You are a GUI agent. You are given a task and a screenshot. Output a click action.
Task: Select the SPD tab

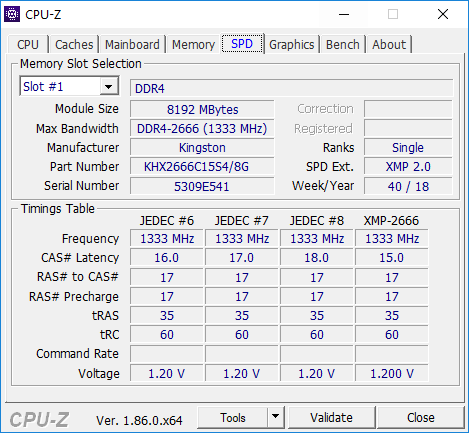(x=242, y=43)
